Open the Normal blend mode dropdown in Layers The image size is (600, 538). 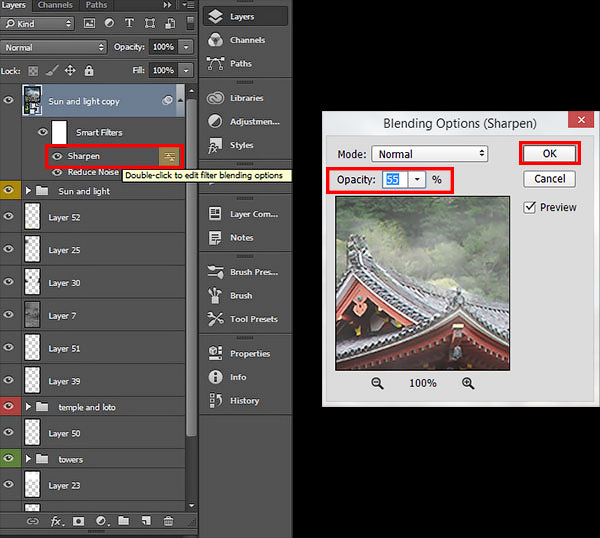coord(53,47)
